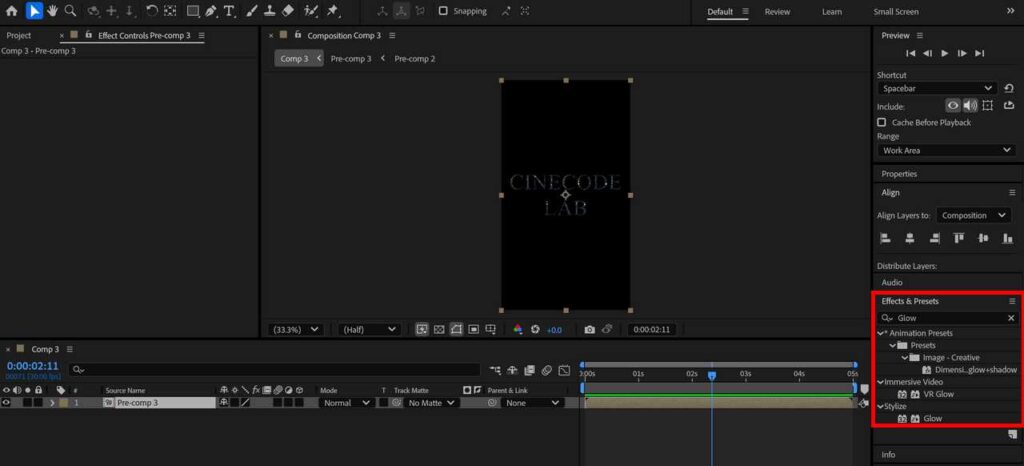Open the composition mini-flowchart icon

point(495,370)
